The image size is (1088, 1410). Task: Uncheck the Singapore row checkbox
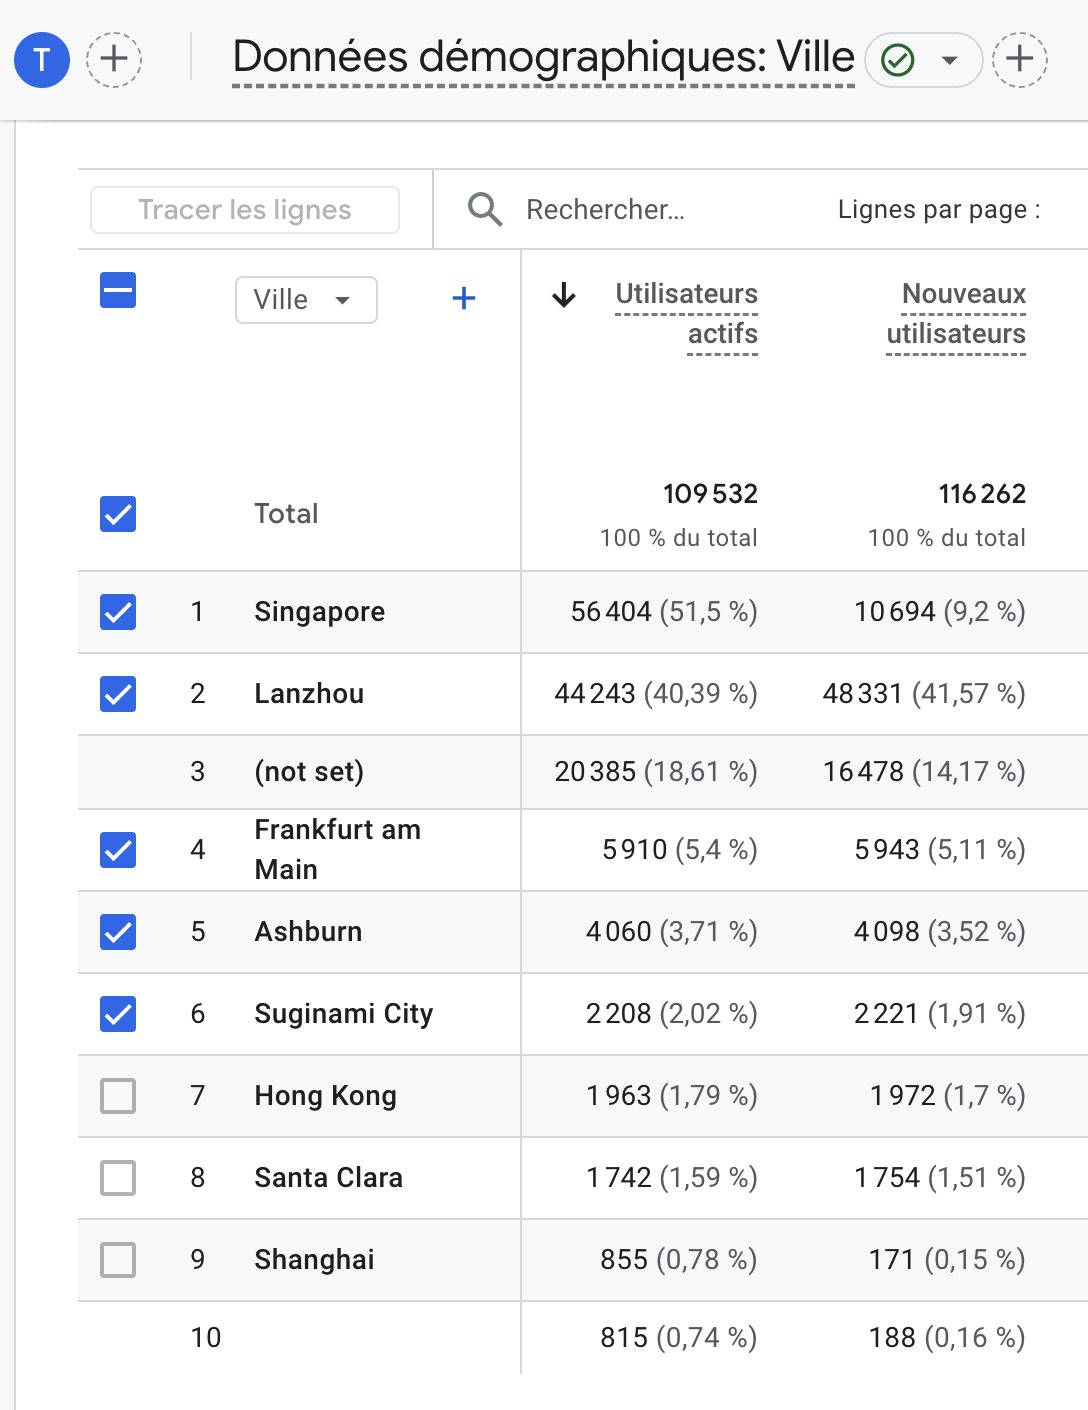118,612
